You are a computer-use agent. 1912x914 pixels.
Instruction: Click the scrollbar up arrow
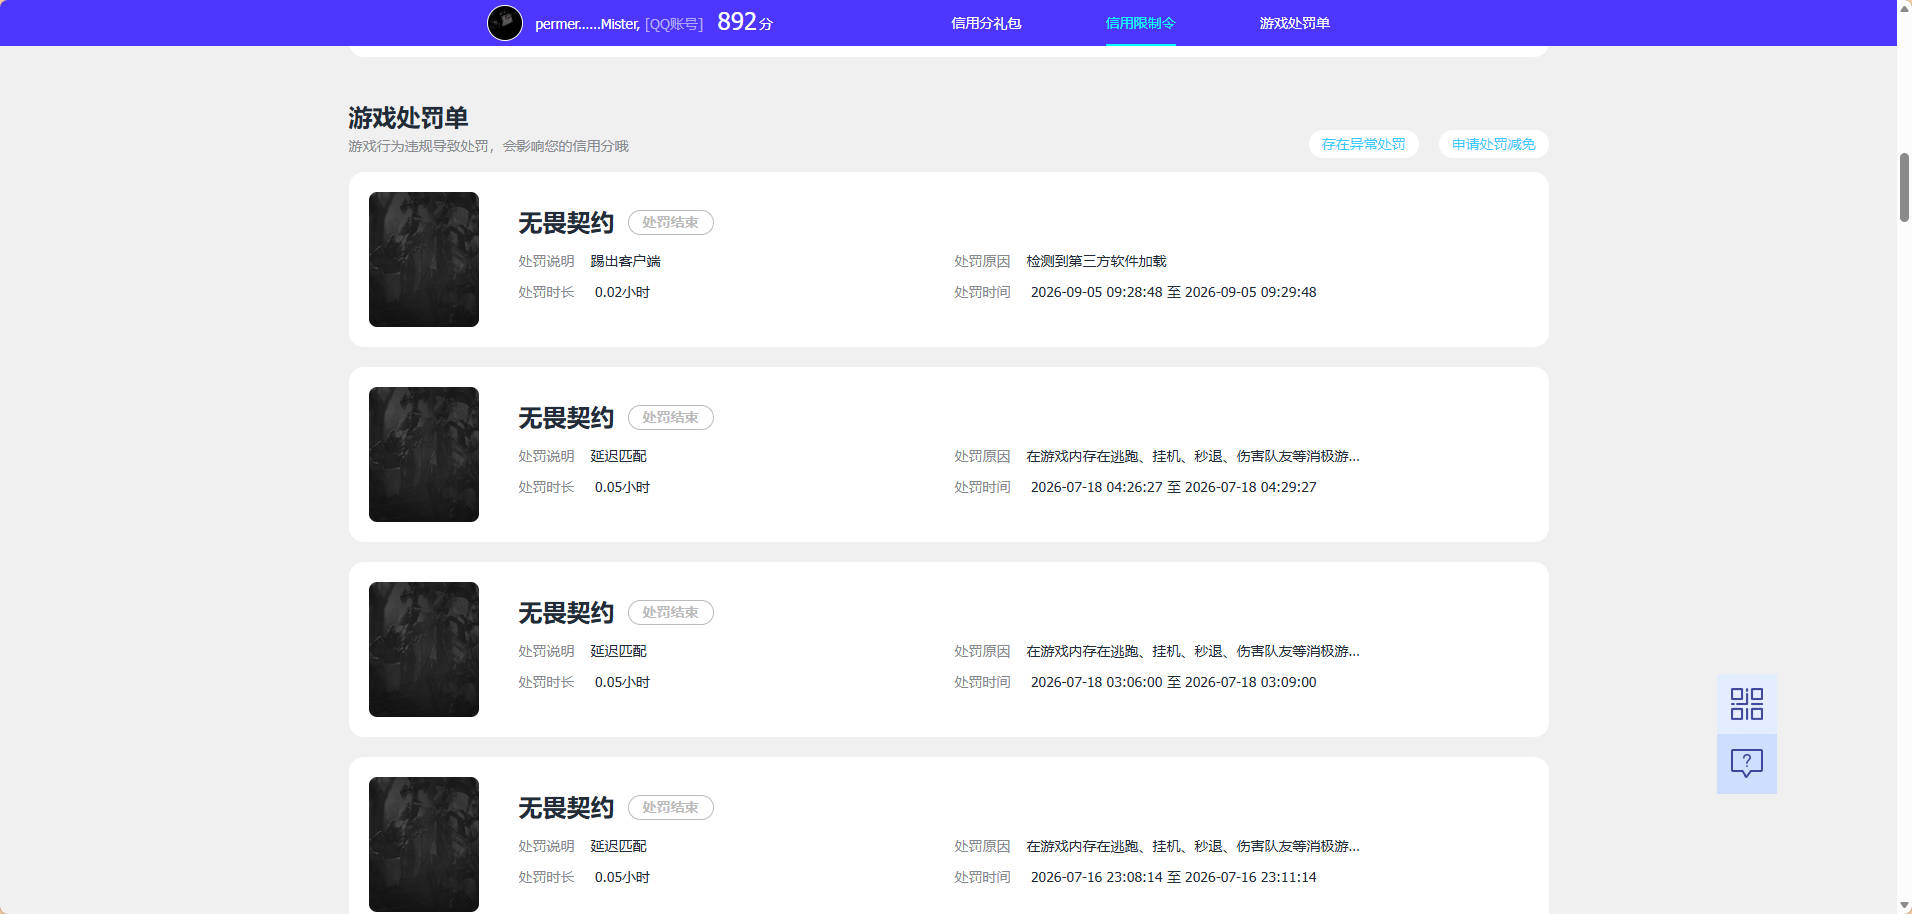pyautogui.click(x=1904, y=7)
